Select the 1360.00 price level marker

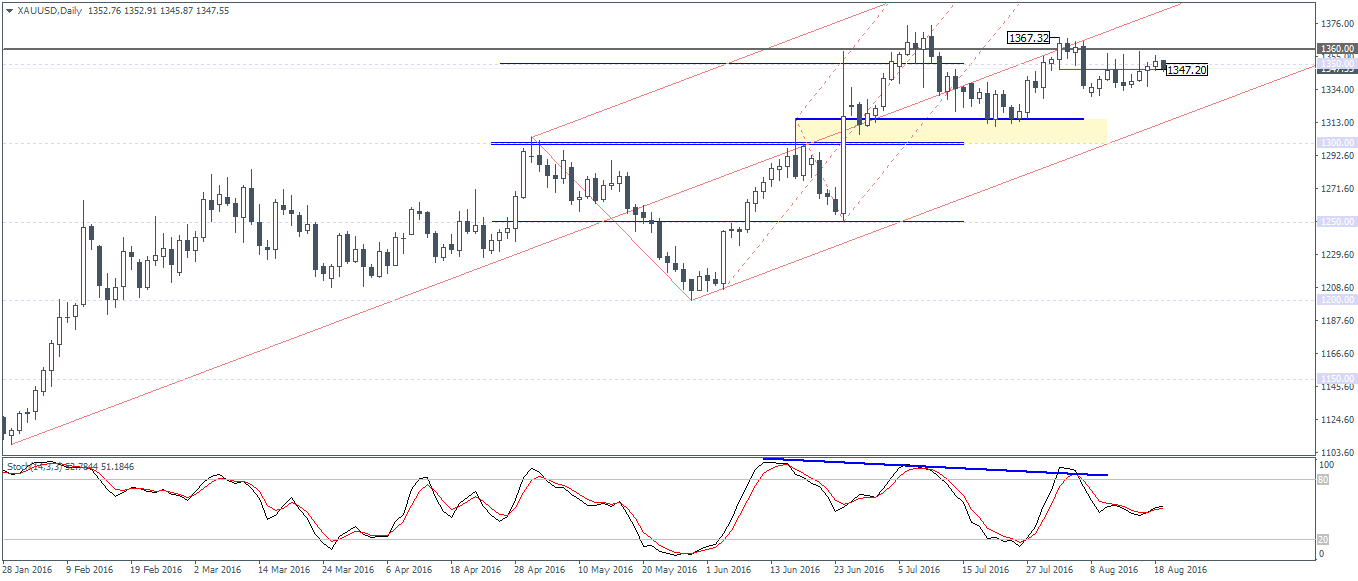click(x=1336, y=48)
